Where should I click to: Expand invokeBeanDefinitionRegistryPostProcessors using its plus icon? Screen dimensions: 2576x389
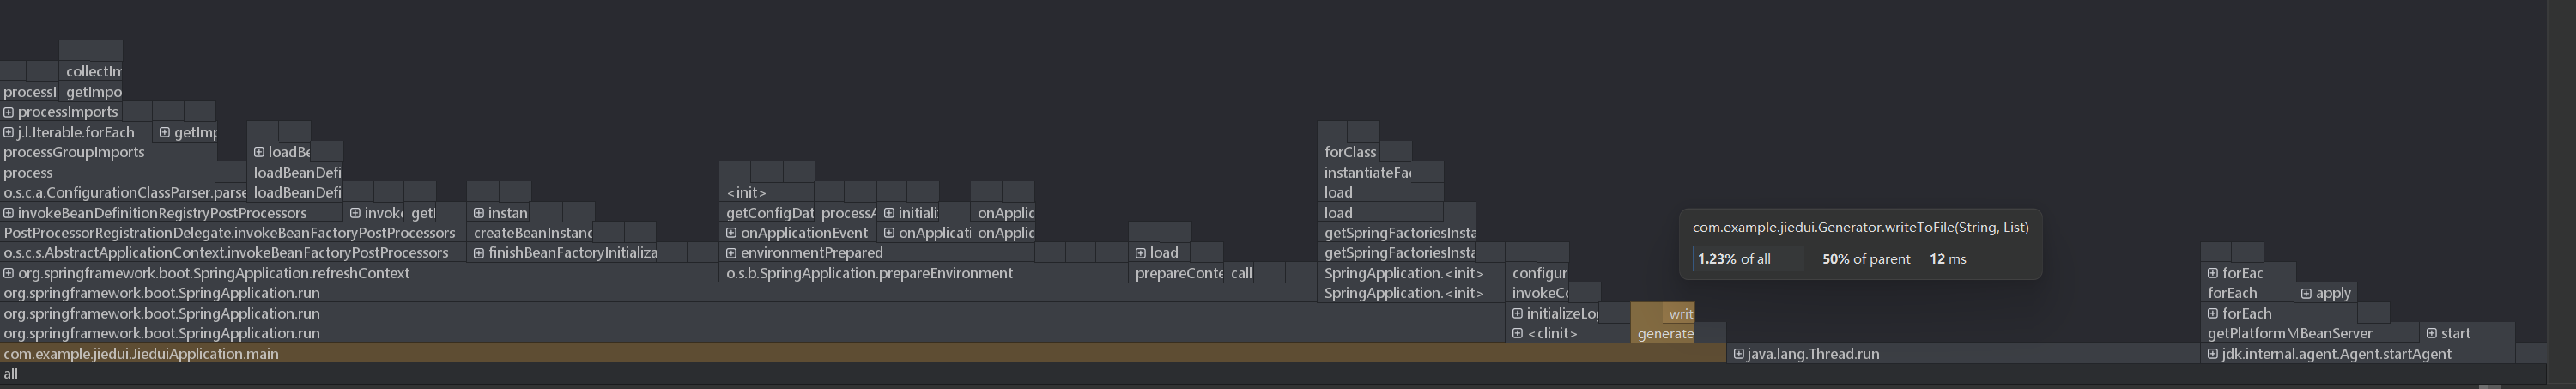coord(9,213)
